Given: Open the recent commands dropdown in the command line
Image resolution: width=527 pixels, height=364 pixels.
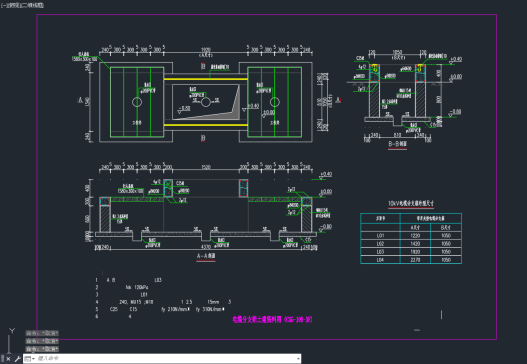Looking at the screenshot, I should [30, 359].
